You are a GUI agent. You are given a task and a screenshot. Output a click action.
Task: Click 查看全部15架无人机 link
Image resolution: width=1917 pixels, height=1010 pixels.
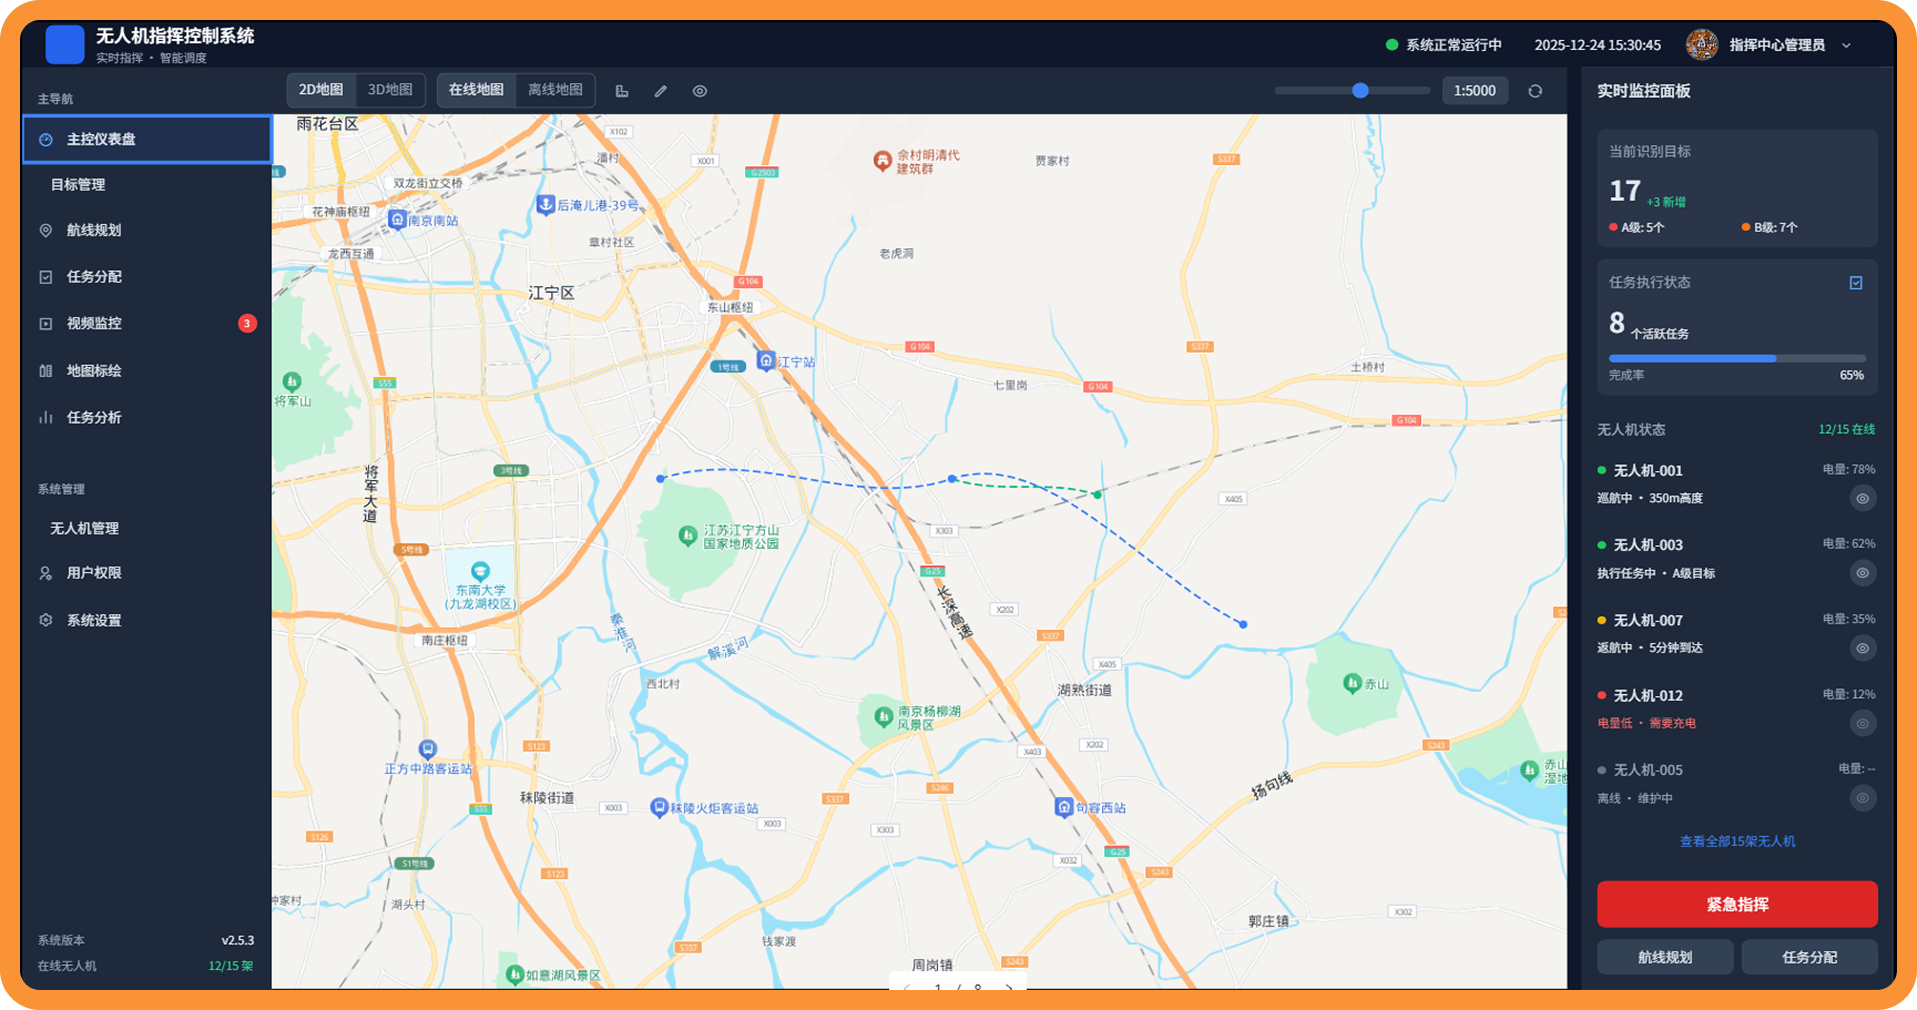point(1737,841)
